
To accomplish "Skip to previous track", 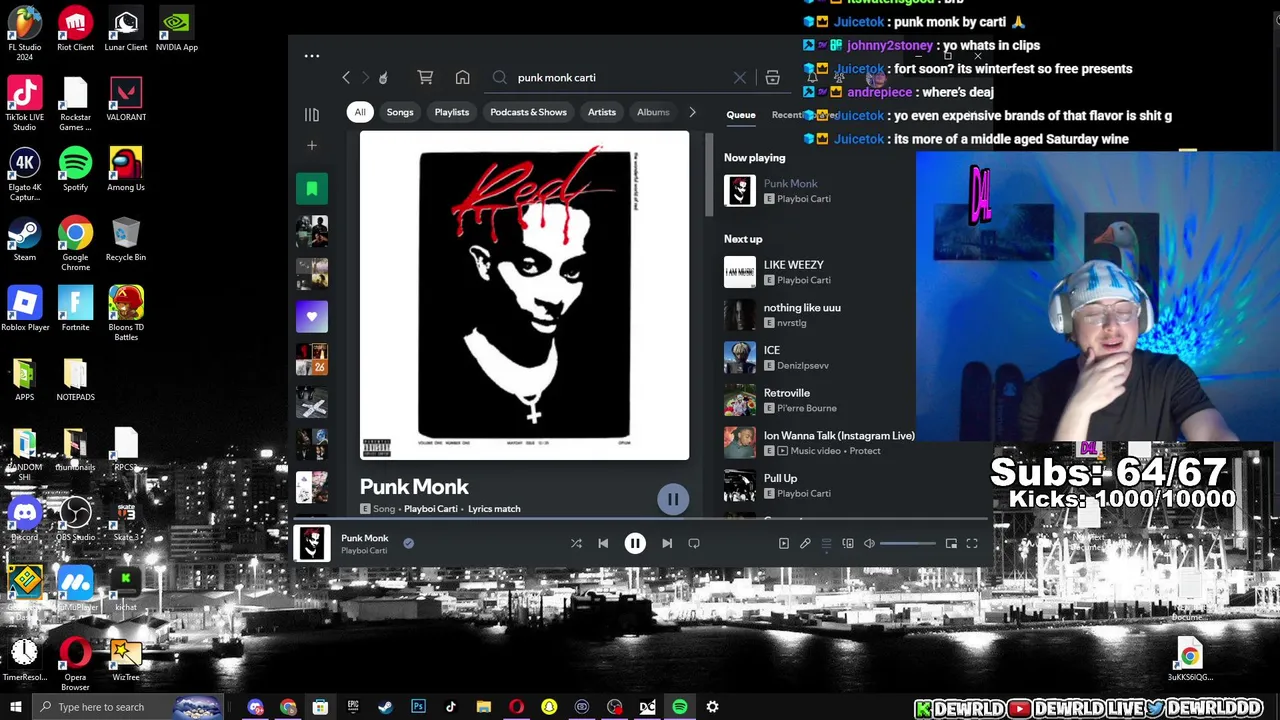I will pyautogui.click(x=603, y=543).
